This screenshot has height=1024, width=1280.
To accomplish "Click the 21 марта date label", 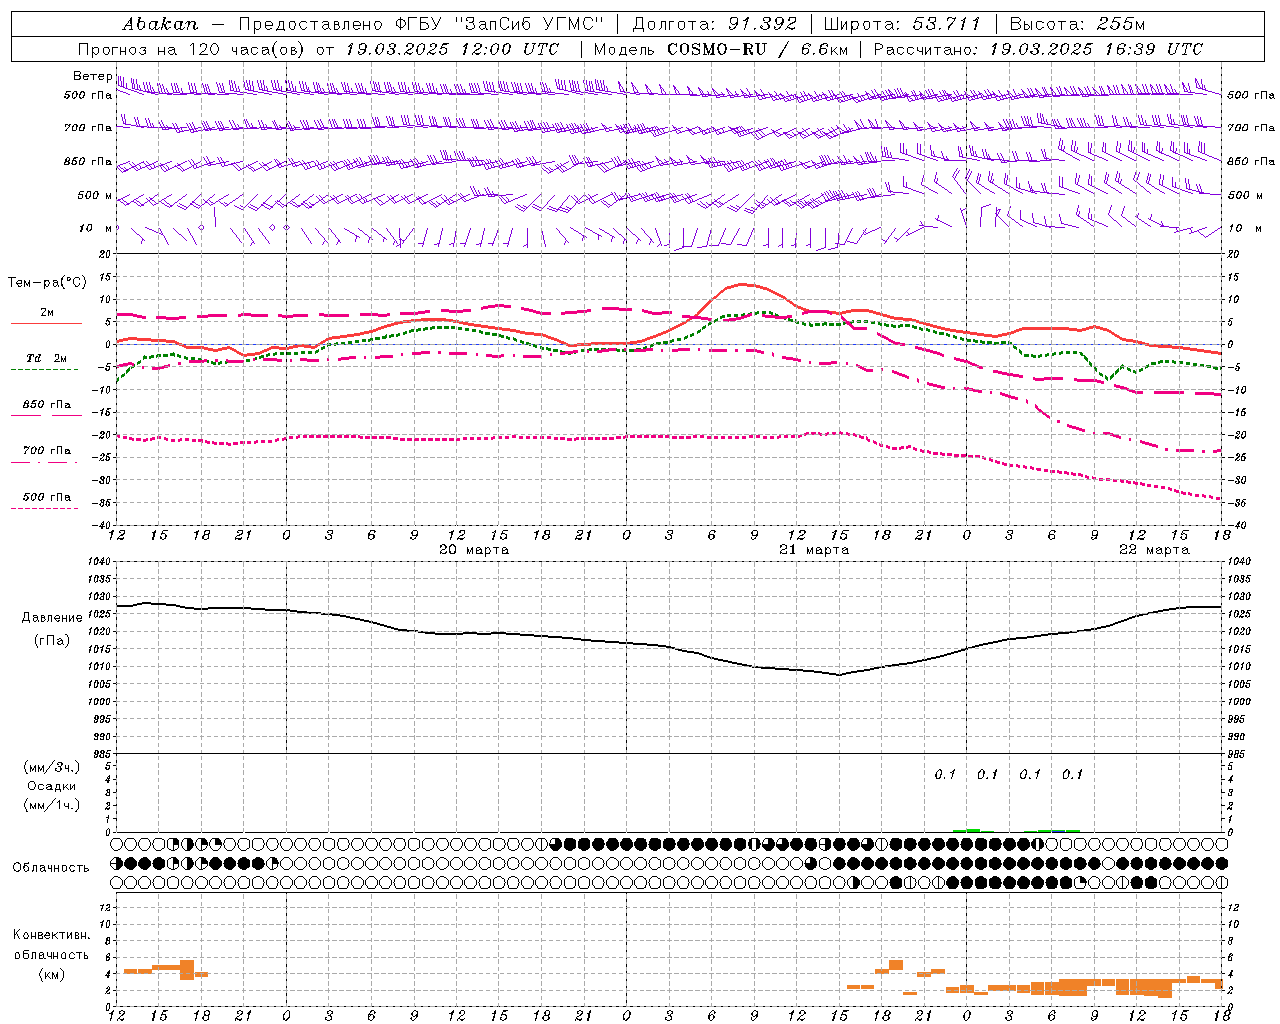I will point(814,550).
